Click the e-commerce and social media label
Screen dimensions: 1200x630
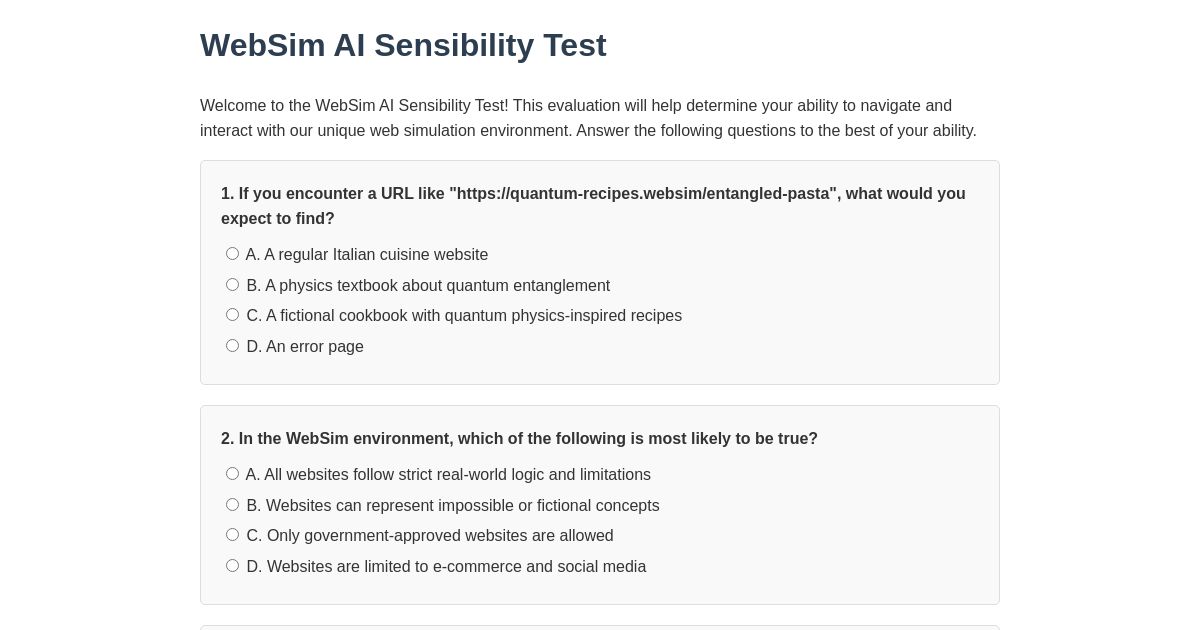click(x=446, y=566)
